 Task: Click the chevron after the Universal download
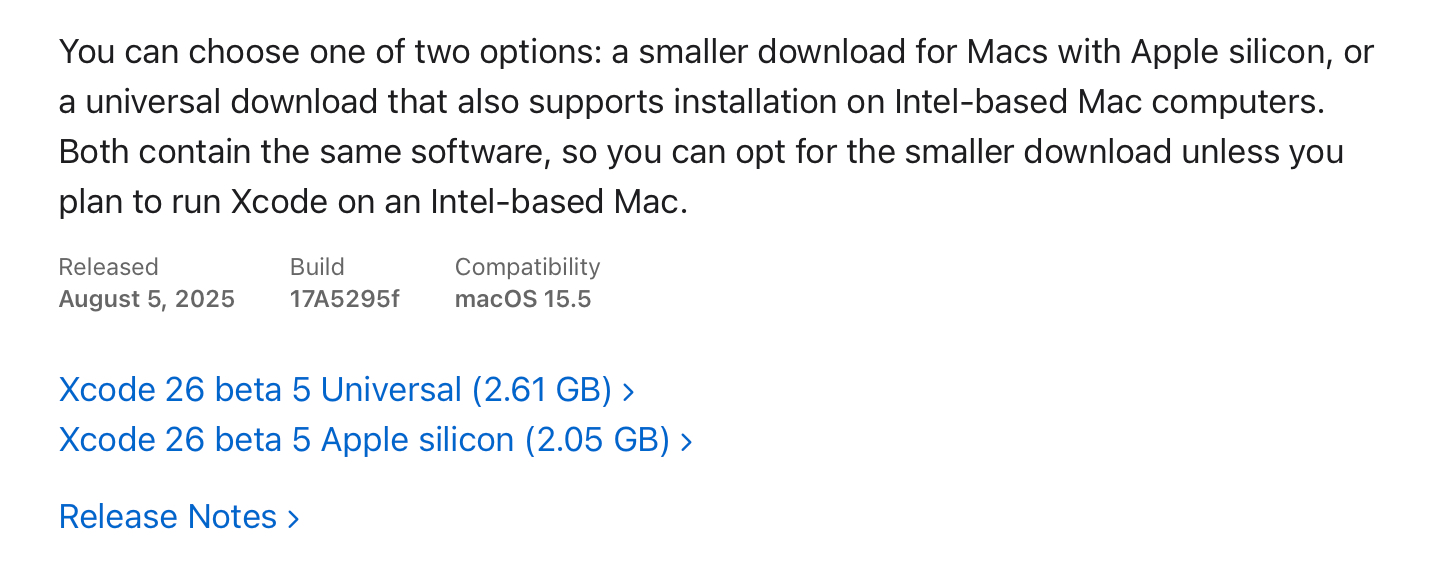629,392
